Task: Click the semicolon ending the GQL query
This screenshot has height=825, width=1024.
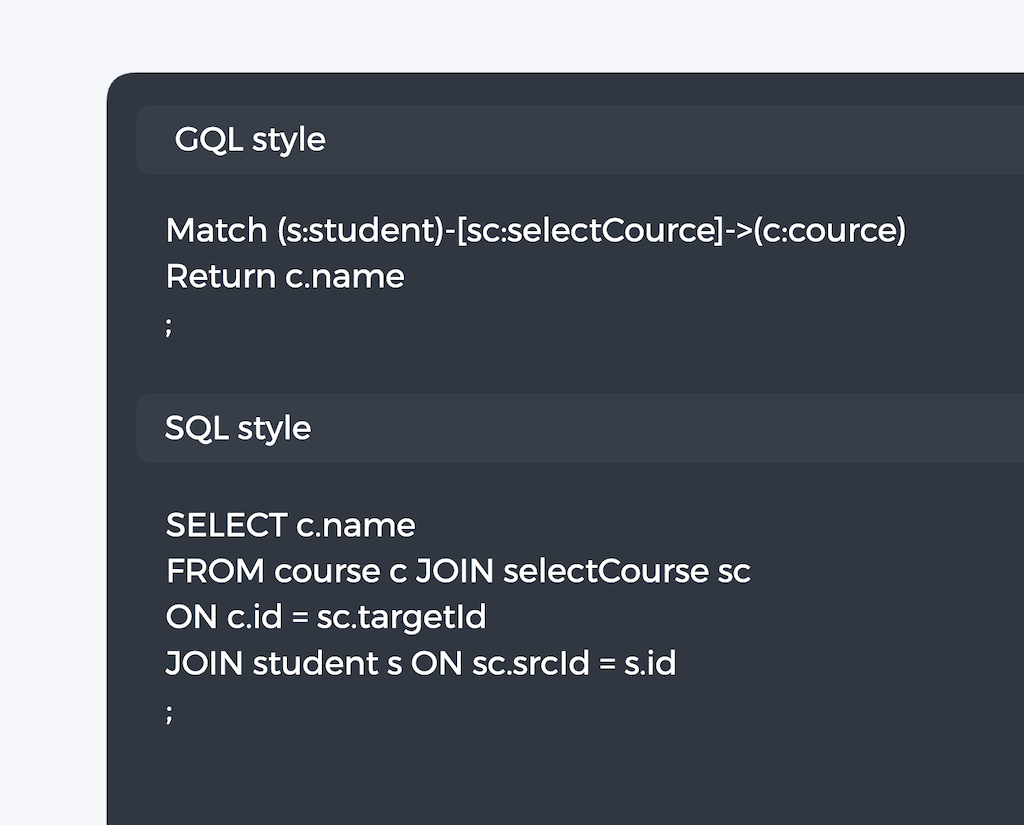Action: click(x=169, y=325)
